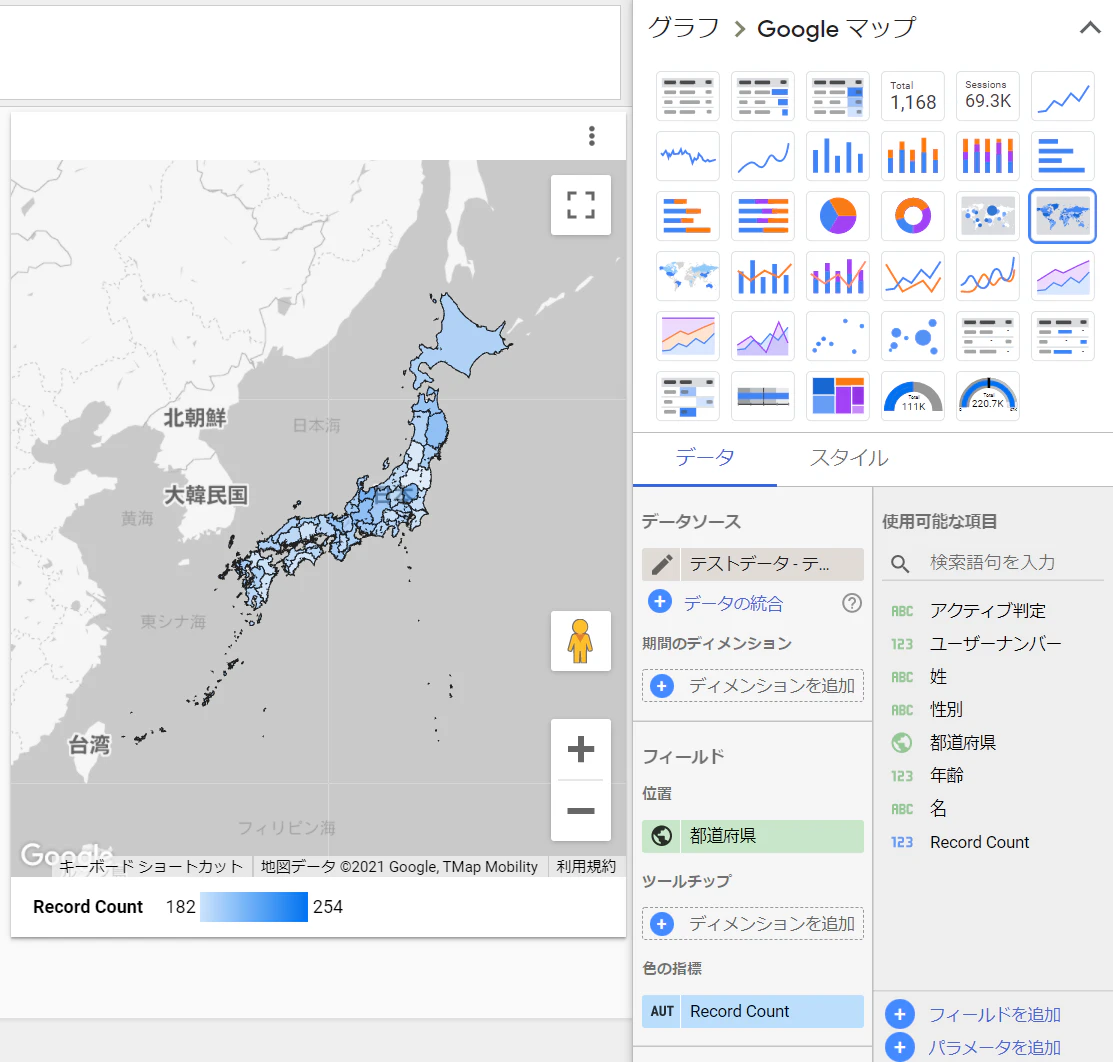Click the グラフ breadcrumb
The width and height of the screenshot is (1113, 1062).
point(684,28)
